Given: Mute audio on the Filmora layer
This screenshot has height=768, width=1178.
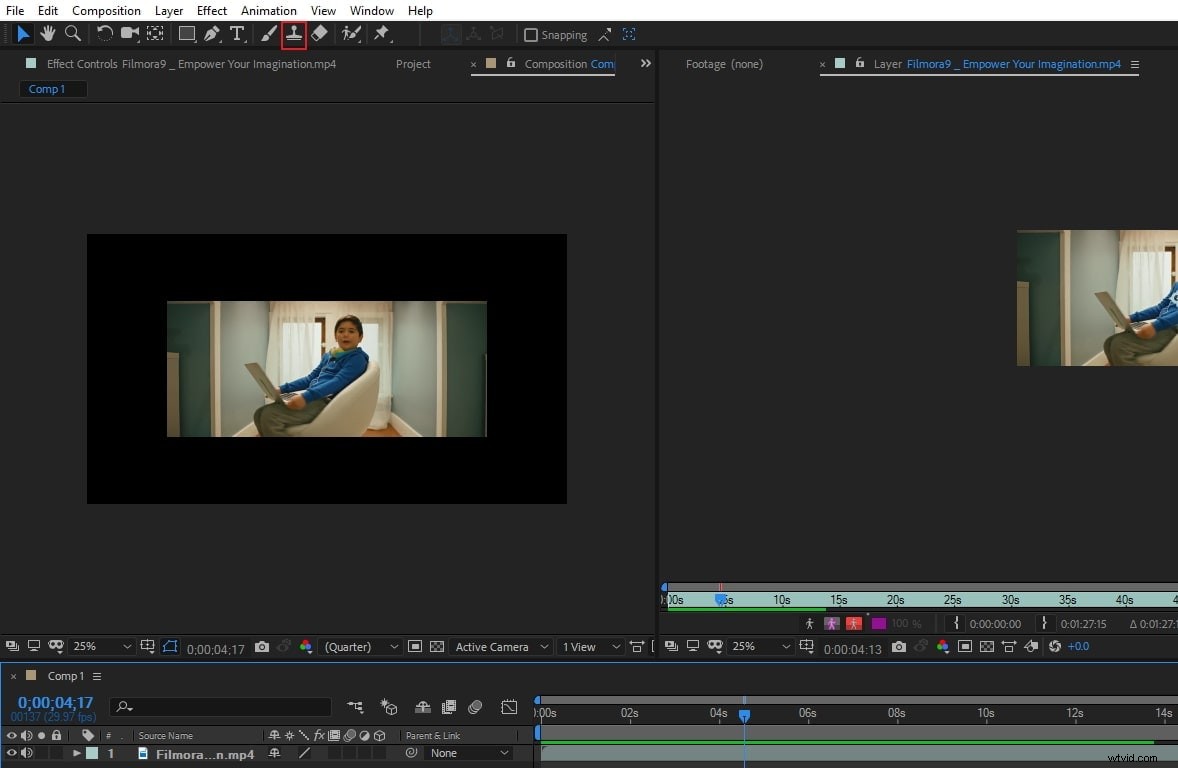Looking at the screenshot, I should tap(26, 753).
